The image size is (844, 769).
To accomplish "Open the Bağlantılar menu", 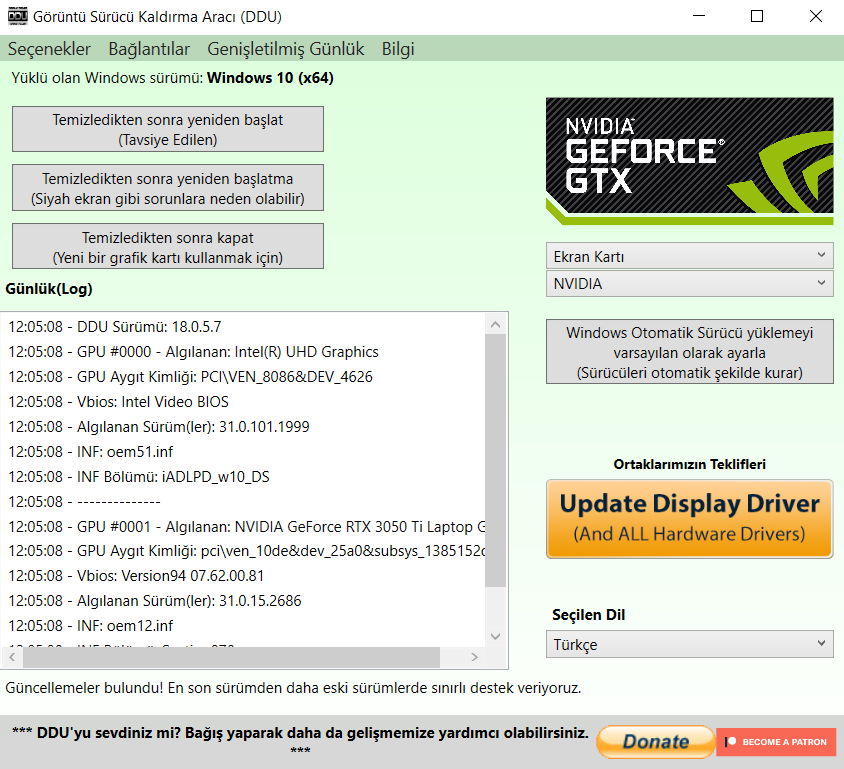I will (x=149, y=49).
